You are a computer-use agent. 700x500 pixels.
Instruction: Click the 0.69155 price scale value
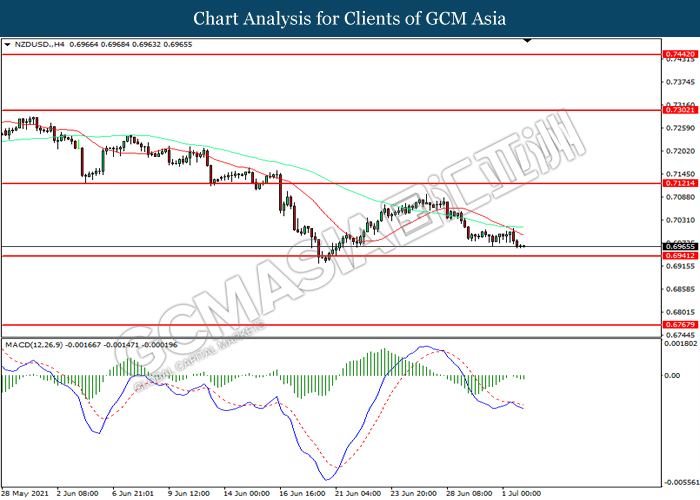pos(680,266)
